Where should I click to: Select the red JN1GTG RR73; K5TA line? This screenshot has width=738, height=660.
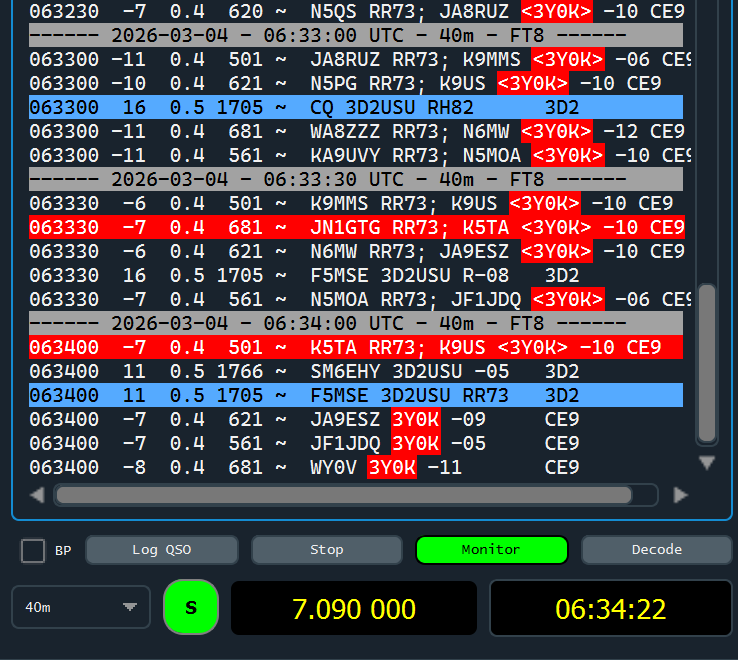(356, 227)
